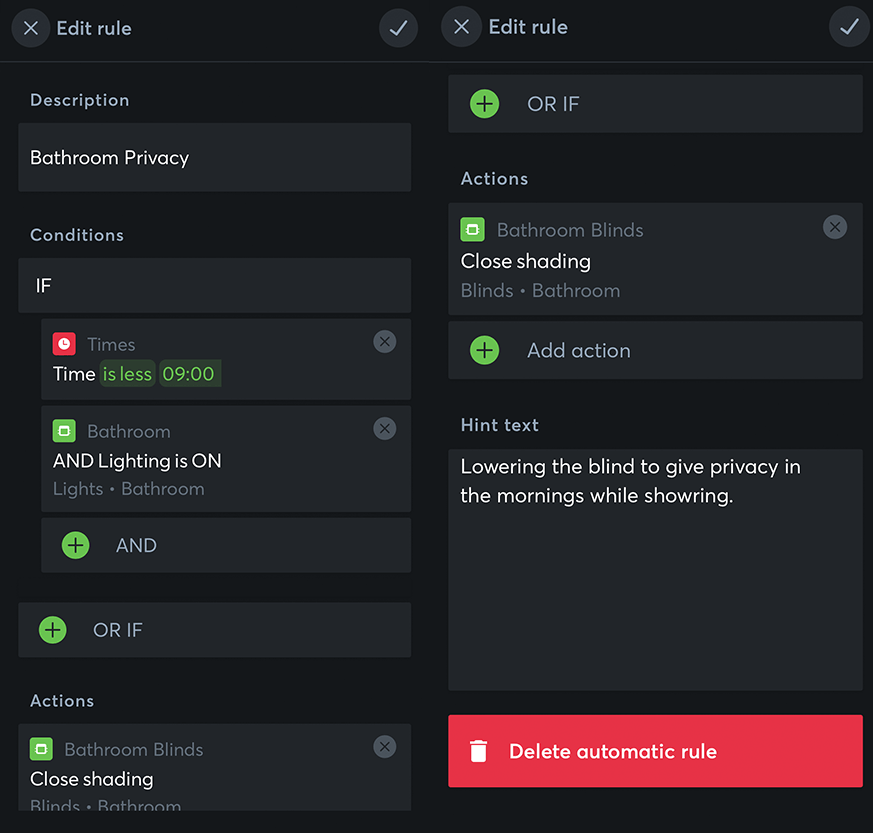Change the 09:00 time value

(x=189, y=374)
